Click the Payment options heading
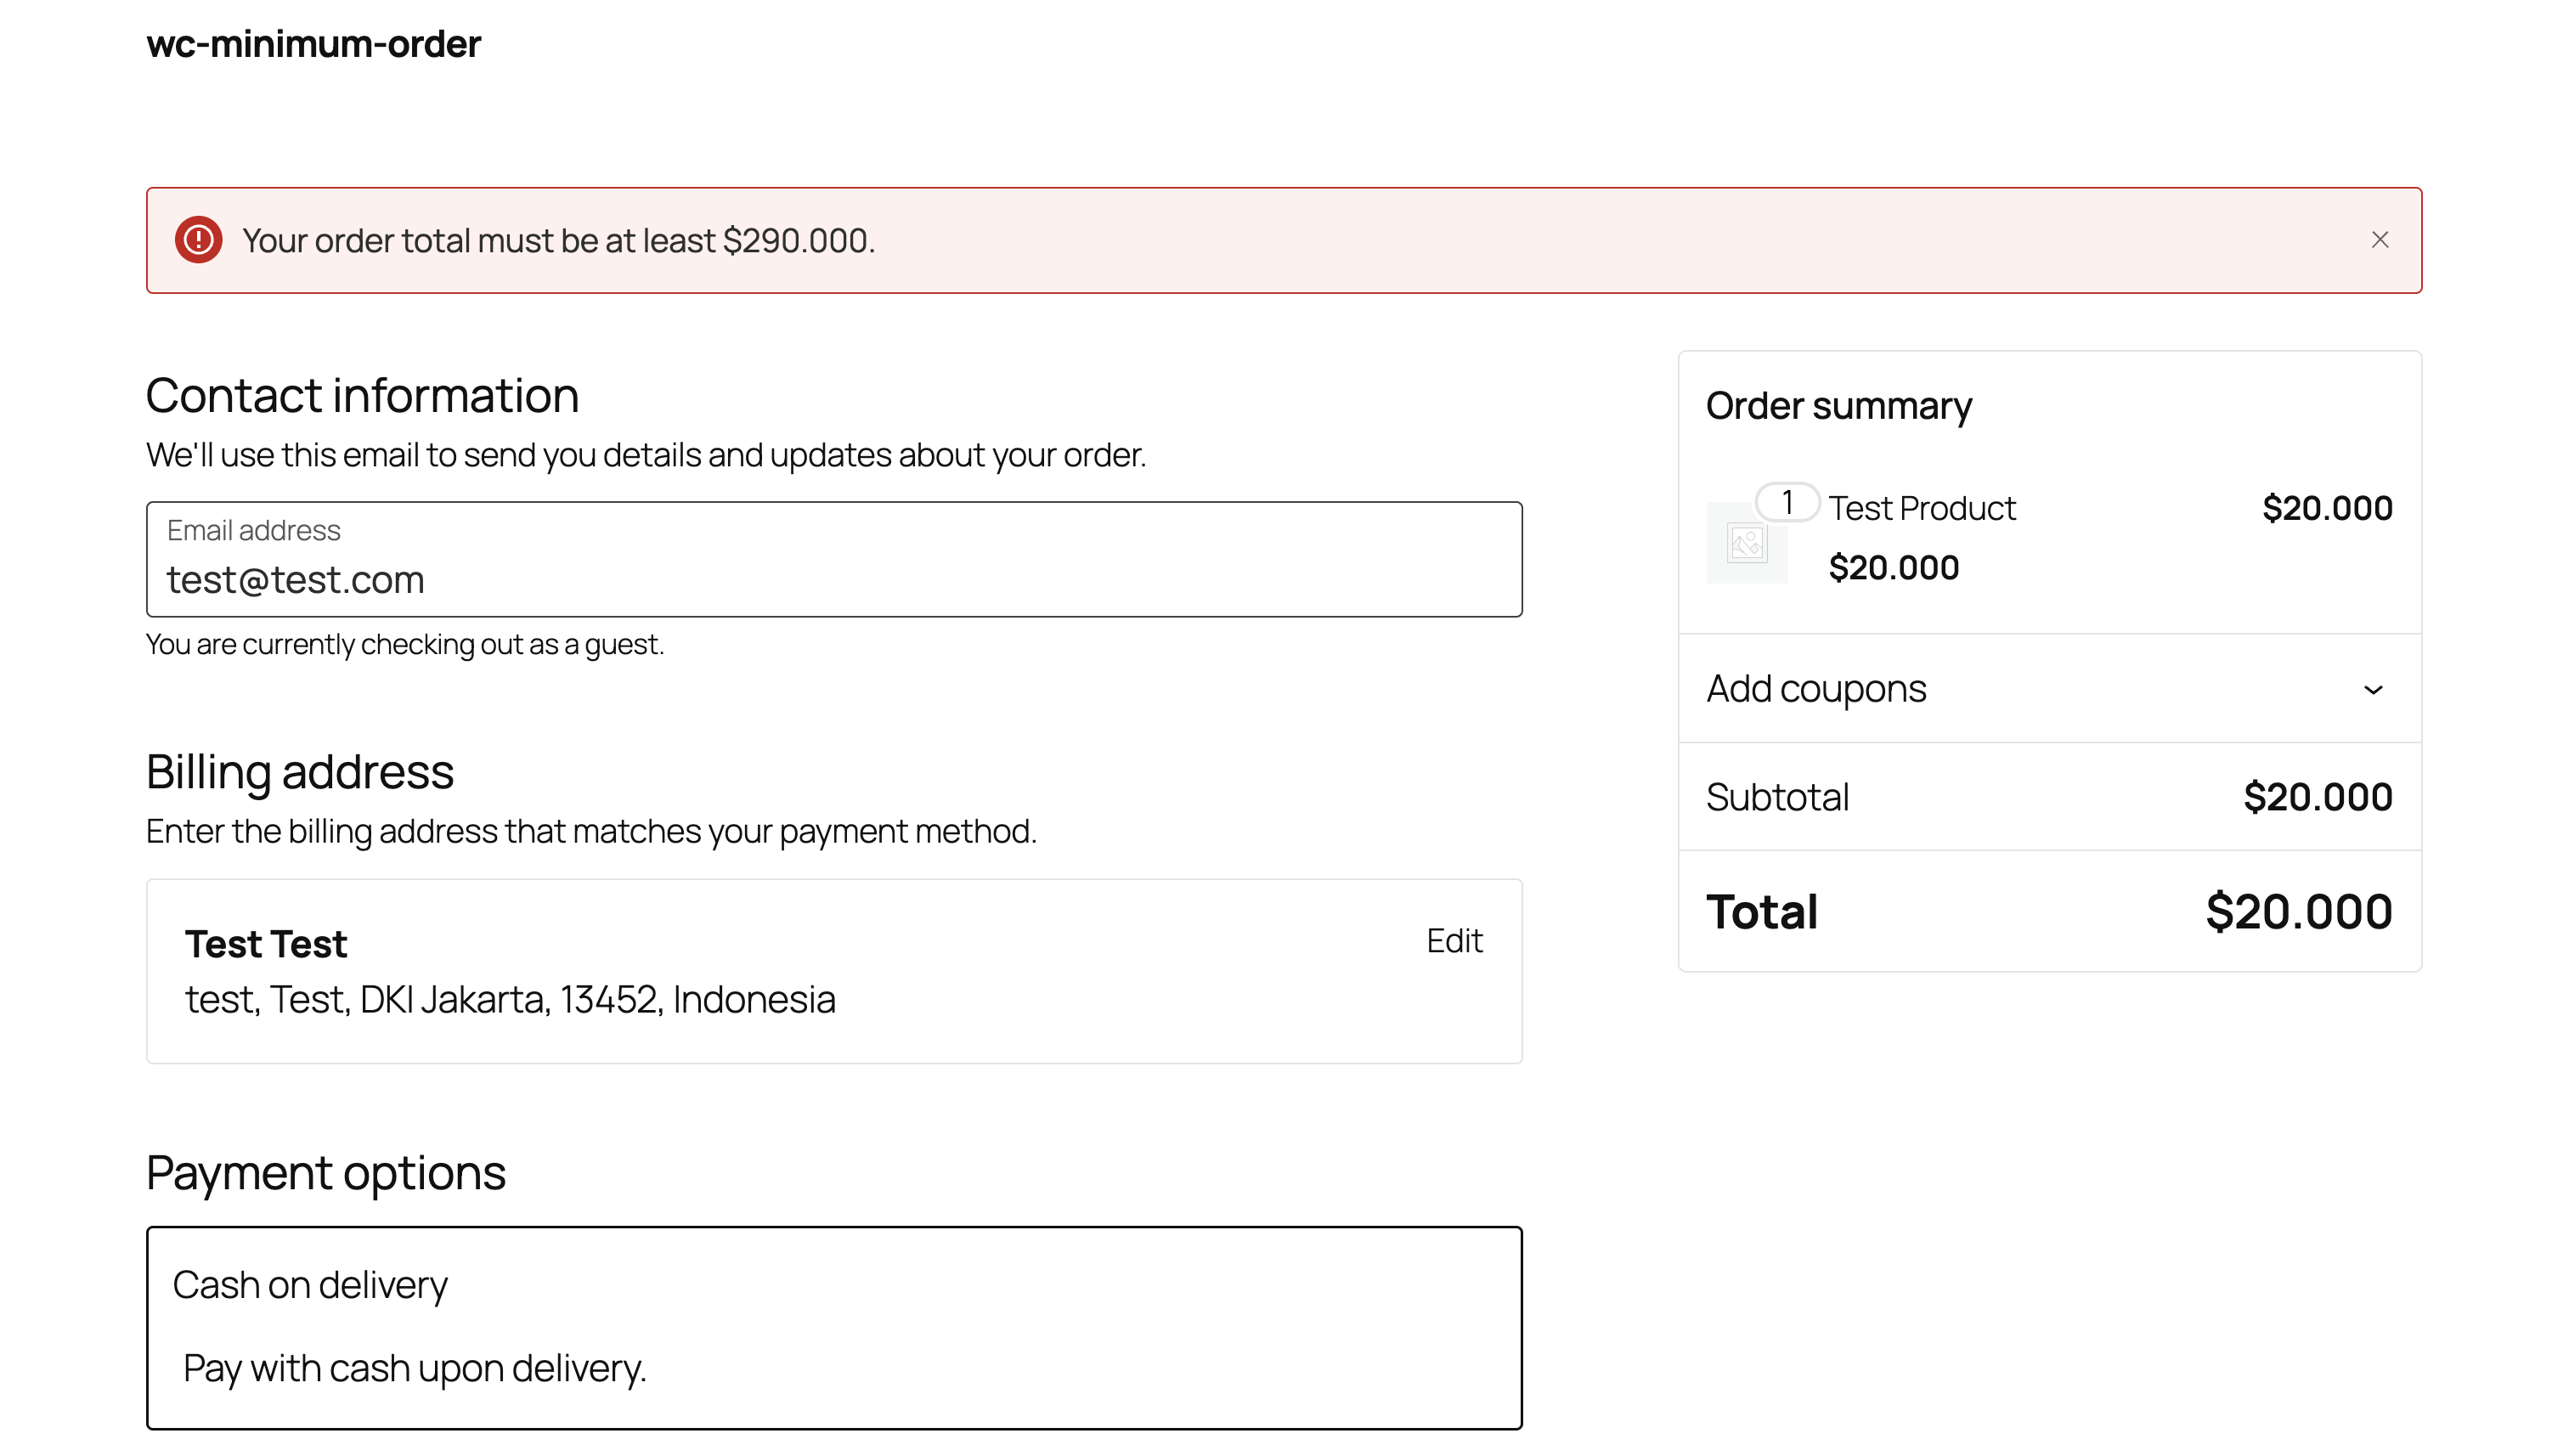 [326, 1173]
